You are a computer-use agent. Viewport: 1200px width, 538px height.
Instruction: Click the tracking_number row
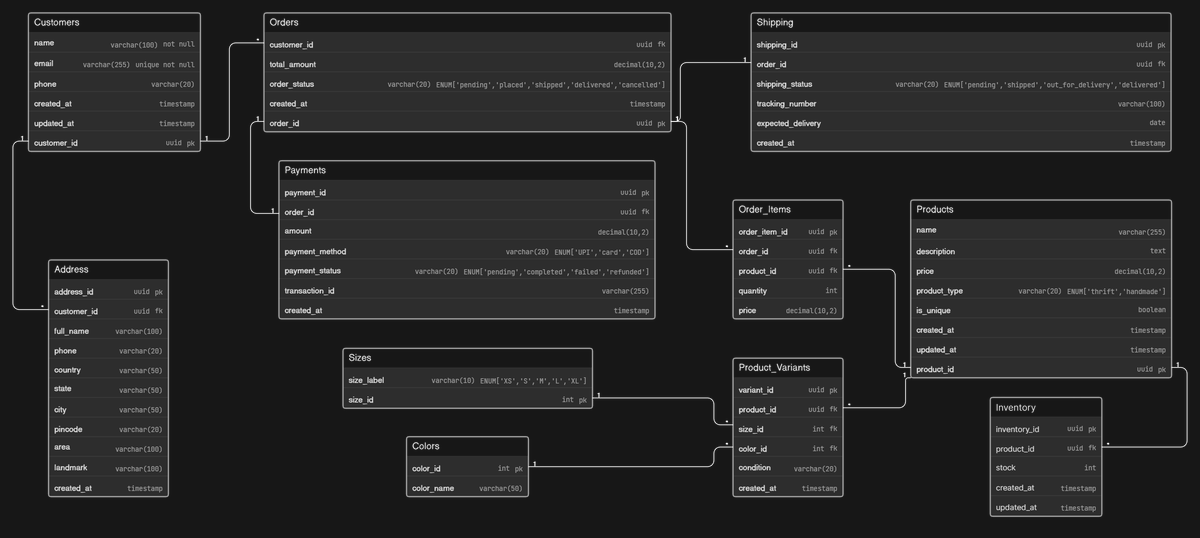(961, 104)
